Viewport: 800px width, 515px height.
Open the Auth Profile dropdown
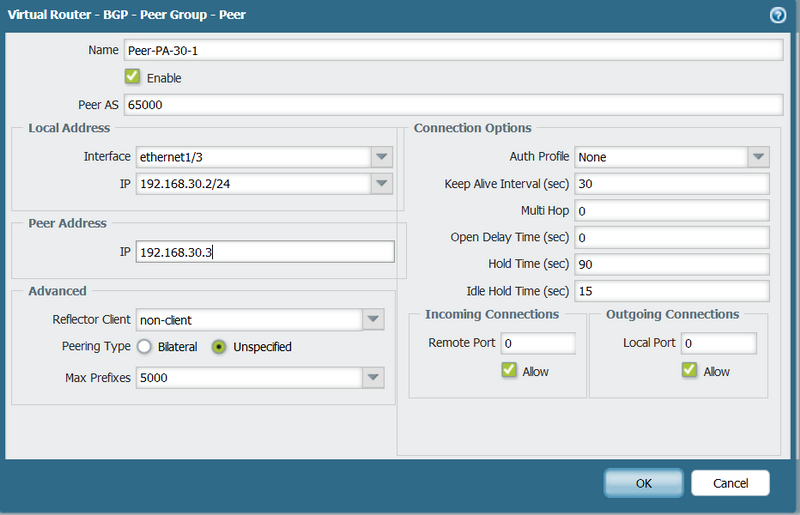pos(758,157)
